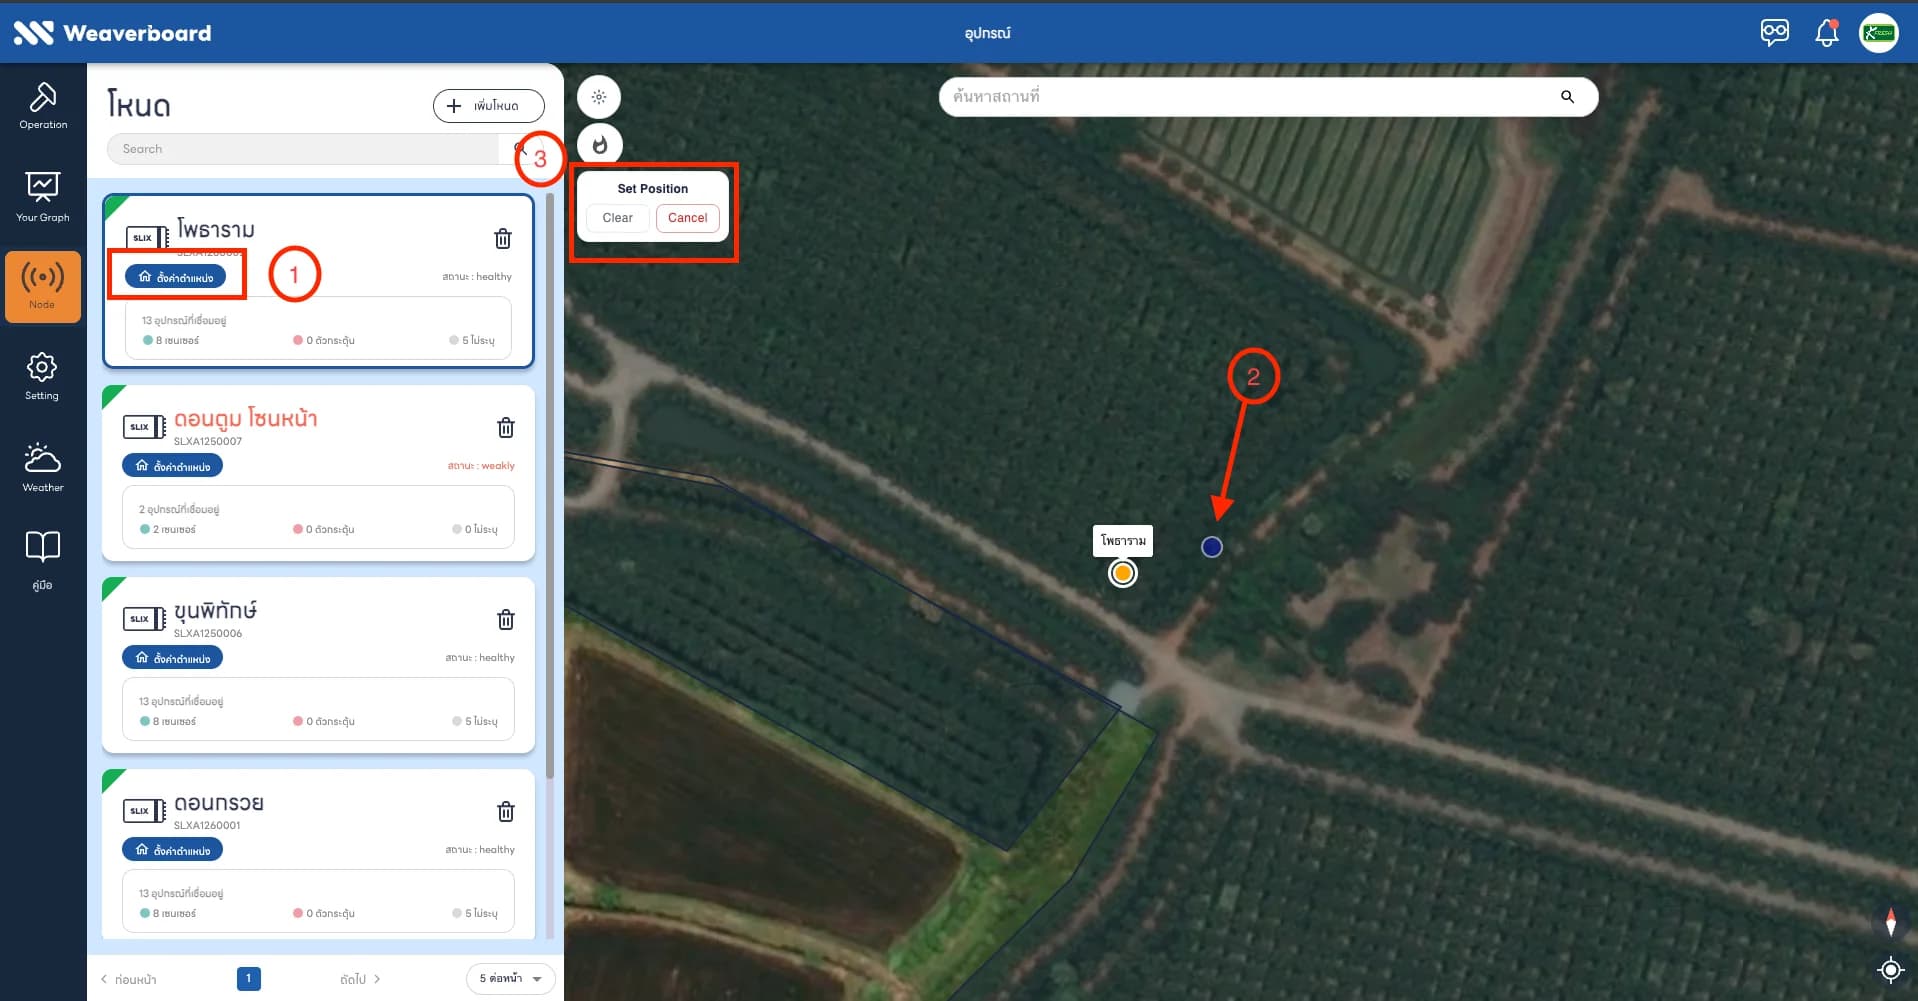Open the chat support icon
This screenshot has height=1001, width=1918.
click(x=1775, y=33)
